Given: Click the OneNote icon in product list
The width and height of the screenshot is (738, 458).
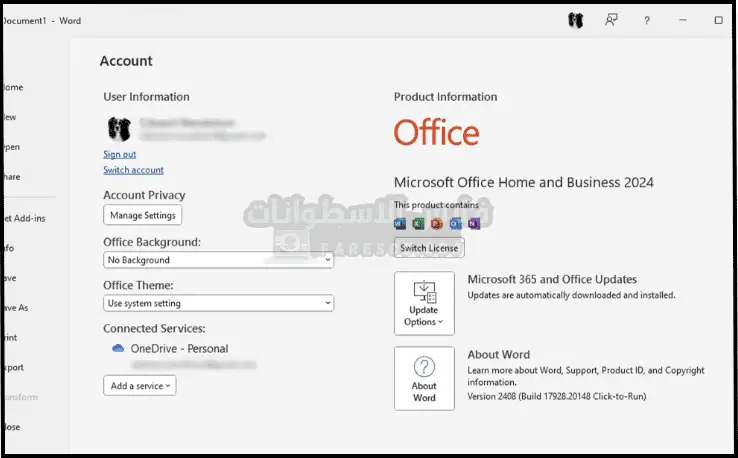Looking at the screenshot, I should pos(472,223).
